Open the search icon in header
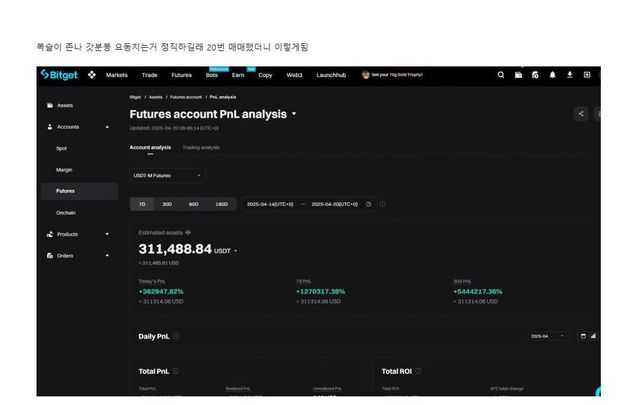640x405 pixels. [x=501, y=74]
